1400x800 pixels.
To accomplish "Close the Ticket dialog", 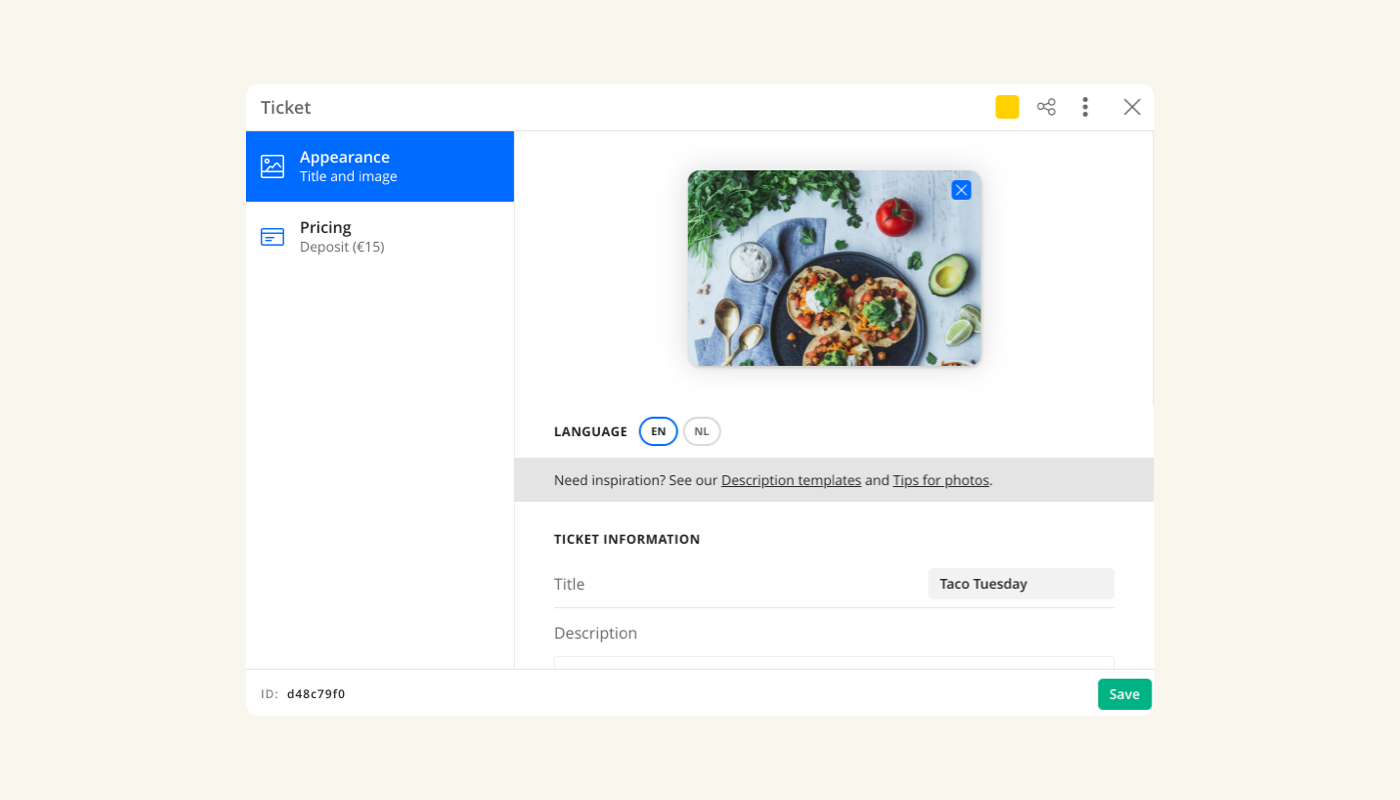I will [1131, 107].
